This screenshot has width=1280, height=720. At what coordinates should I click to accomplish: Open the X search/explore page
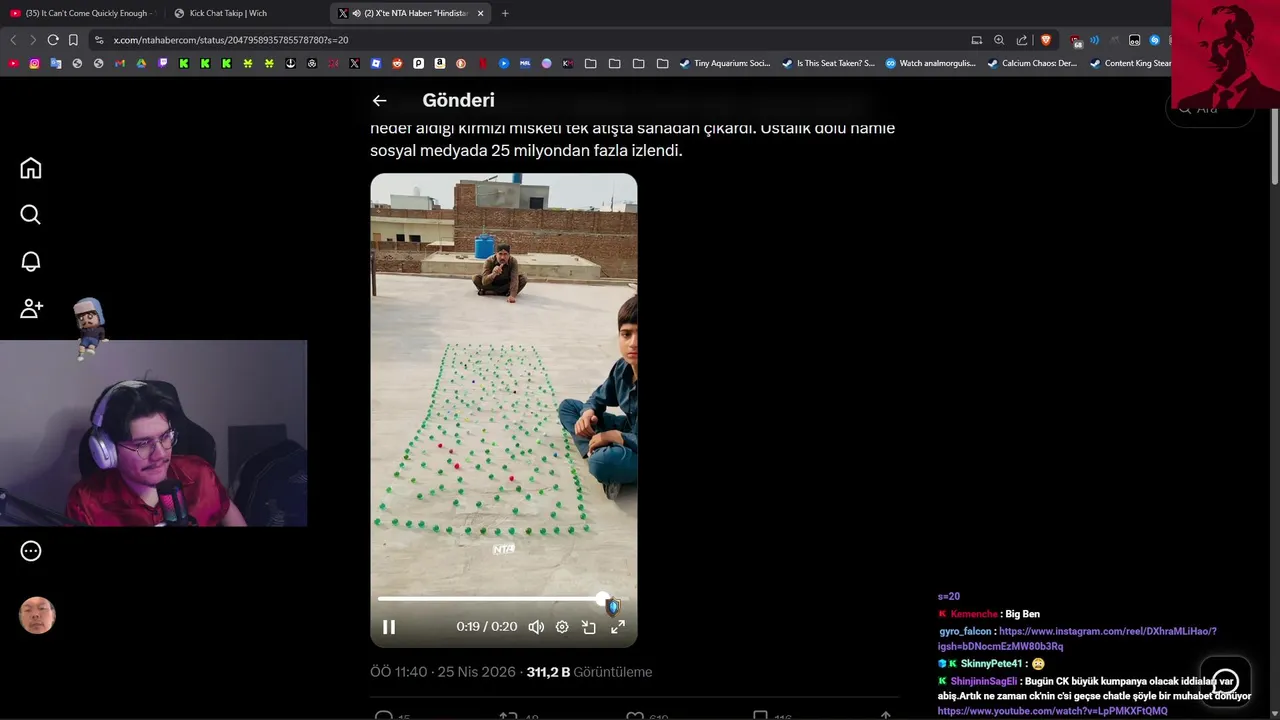point(31,215)
